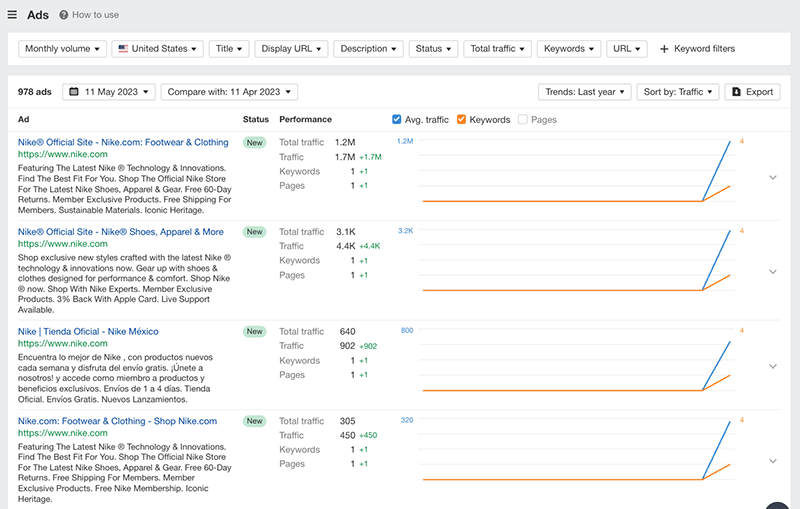Click the Status column header
The width and height of the screenshot is (800, 509).
[256, 119]
